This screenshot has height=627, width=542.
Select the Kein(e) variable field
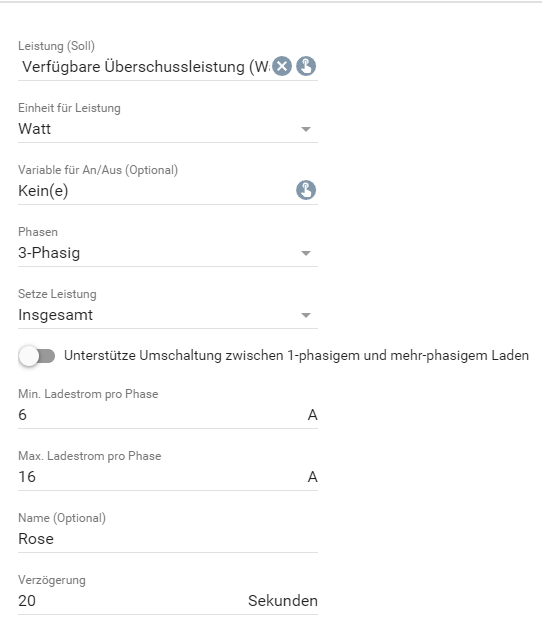point(156,191)
